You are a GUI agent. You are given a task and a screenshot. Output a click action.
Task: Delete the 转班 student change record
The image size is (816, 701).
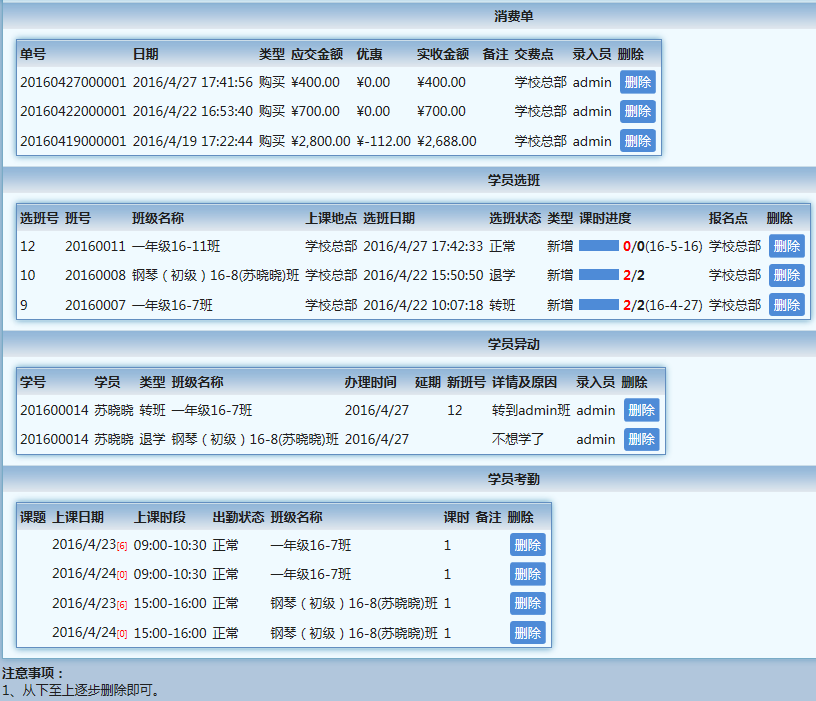coord(641,410)
